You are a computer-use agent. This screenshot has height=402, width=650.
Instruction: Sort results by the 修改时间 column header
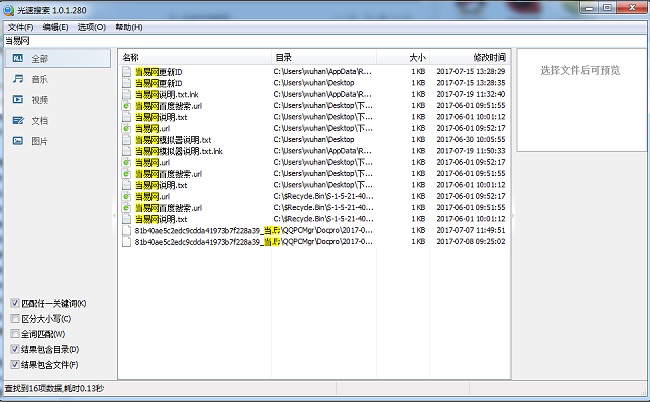pyautogui.click(x=476, y=58)
